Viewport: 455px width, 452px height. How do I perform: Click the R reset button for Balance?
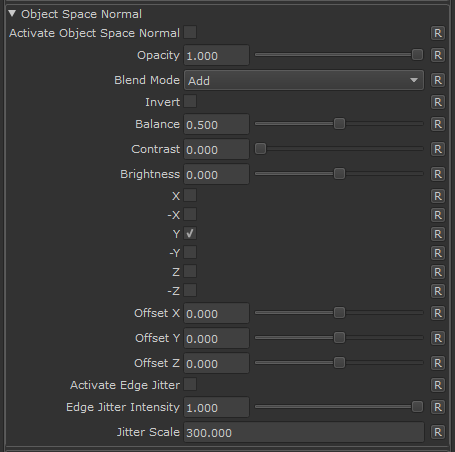(x=438, y=124)
